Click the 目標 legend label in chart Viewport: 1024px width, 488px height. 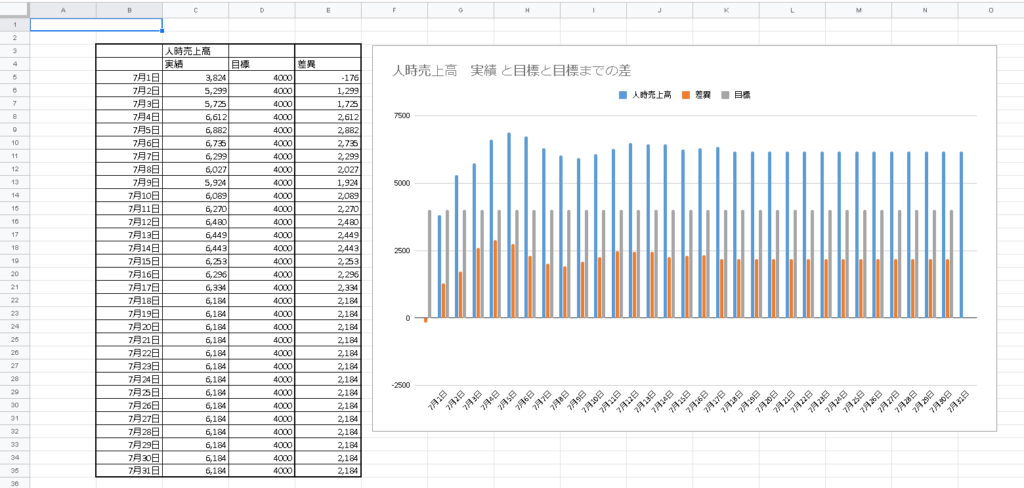tap(742, 95)
